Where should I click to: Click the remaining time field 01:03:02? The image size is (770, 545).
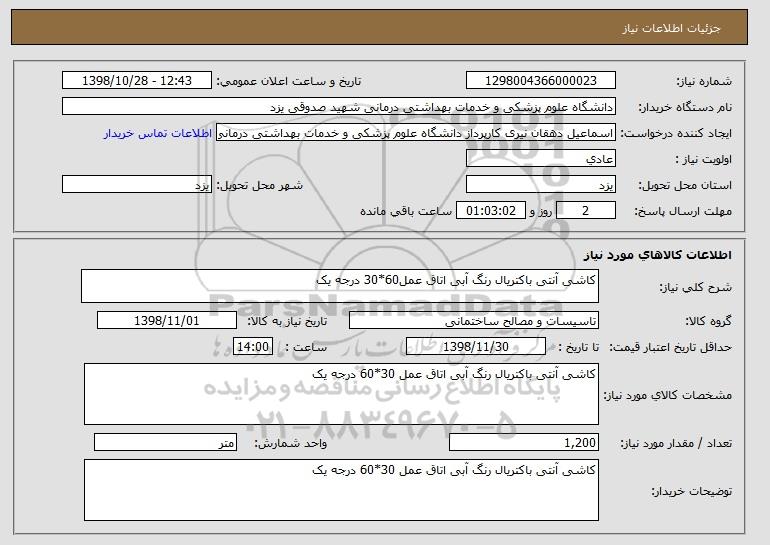click(491, 211)
